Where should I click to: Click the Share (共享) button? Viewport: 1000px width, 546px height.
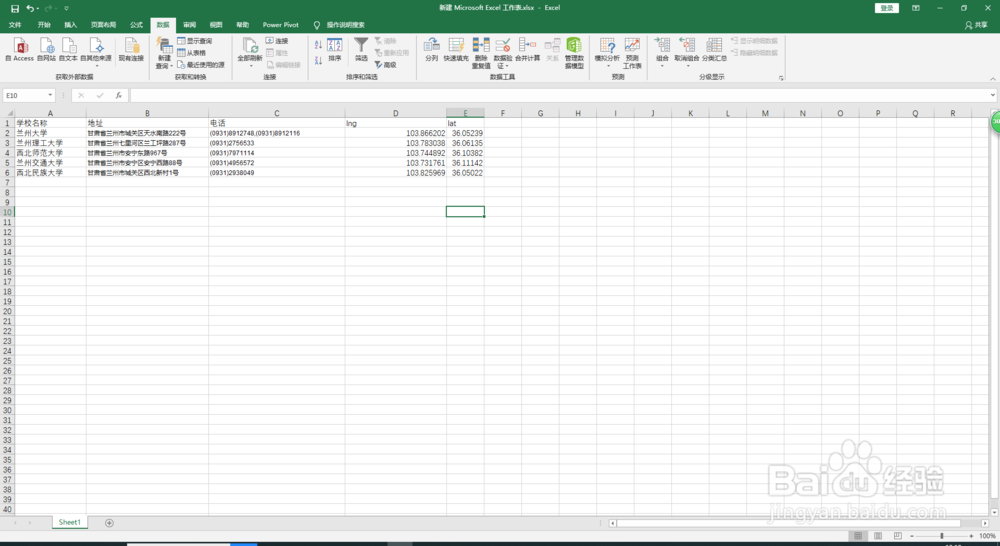(976, 25)
